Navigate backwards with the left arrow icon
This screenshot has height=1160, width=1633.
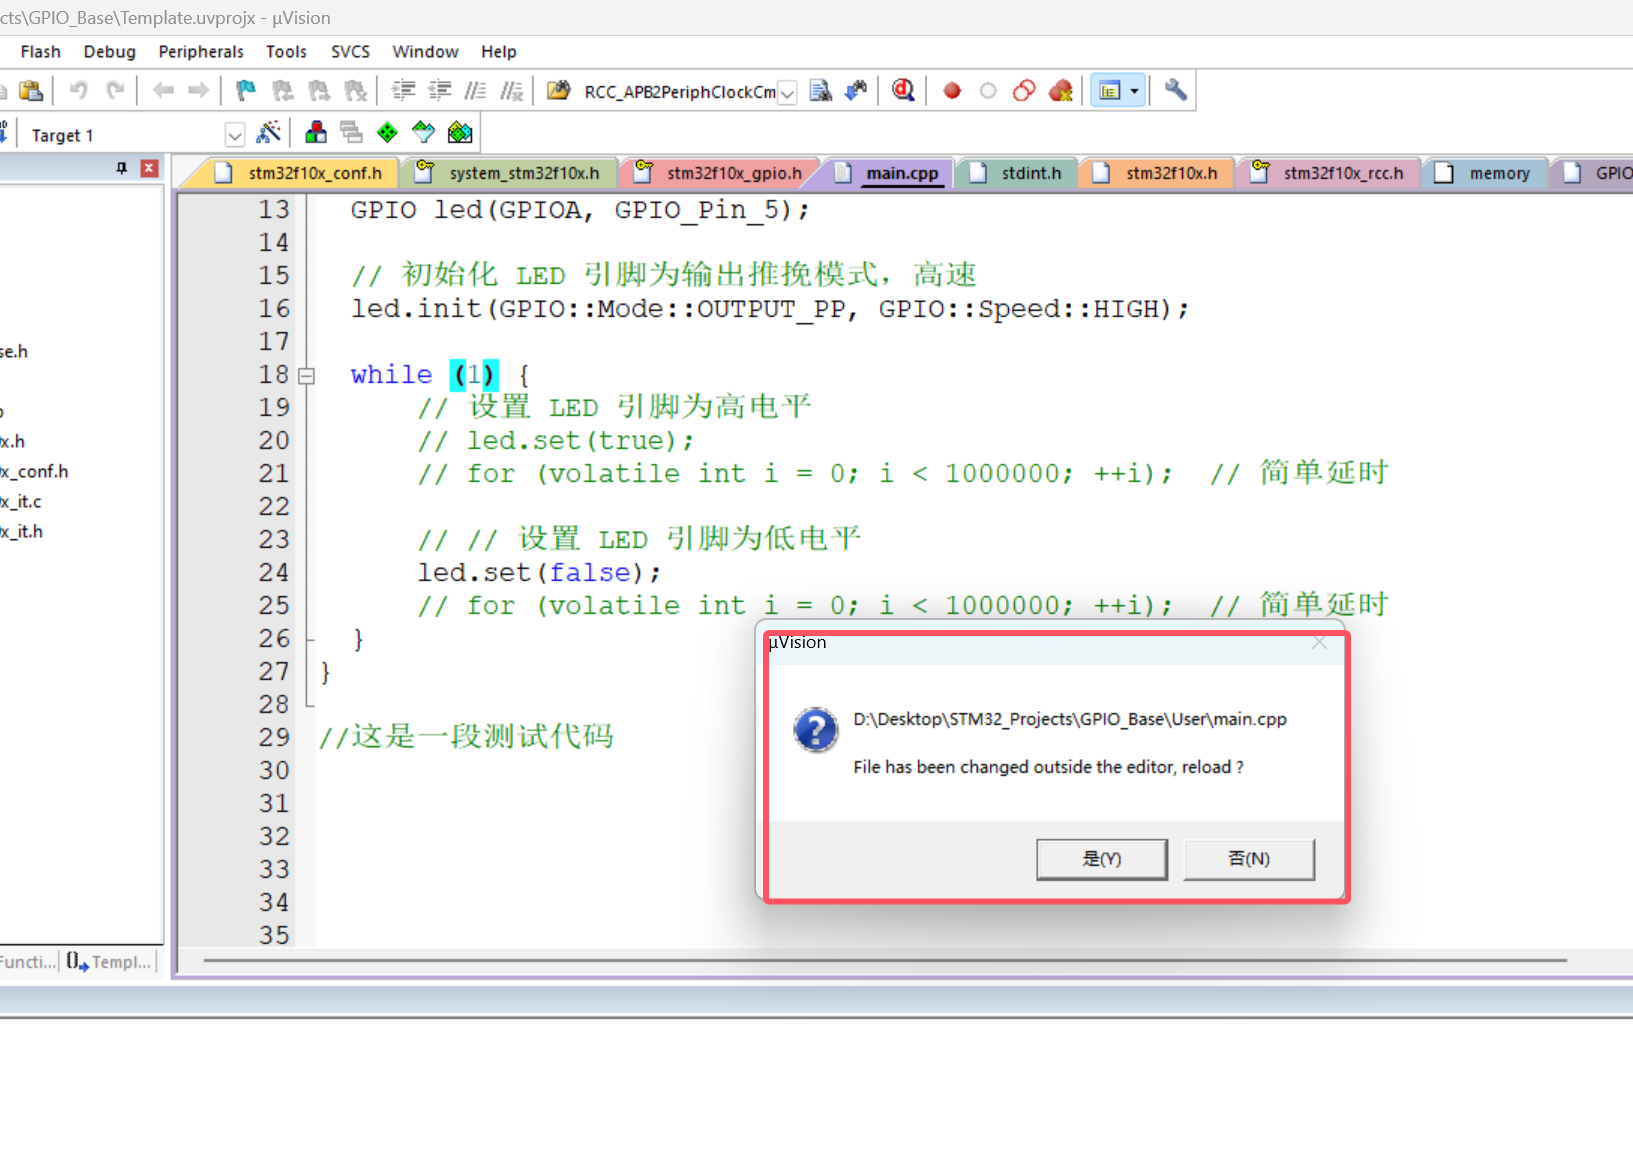coord(163,91)
